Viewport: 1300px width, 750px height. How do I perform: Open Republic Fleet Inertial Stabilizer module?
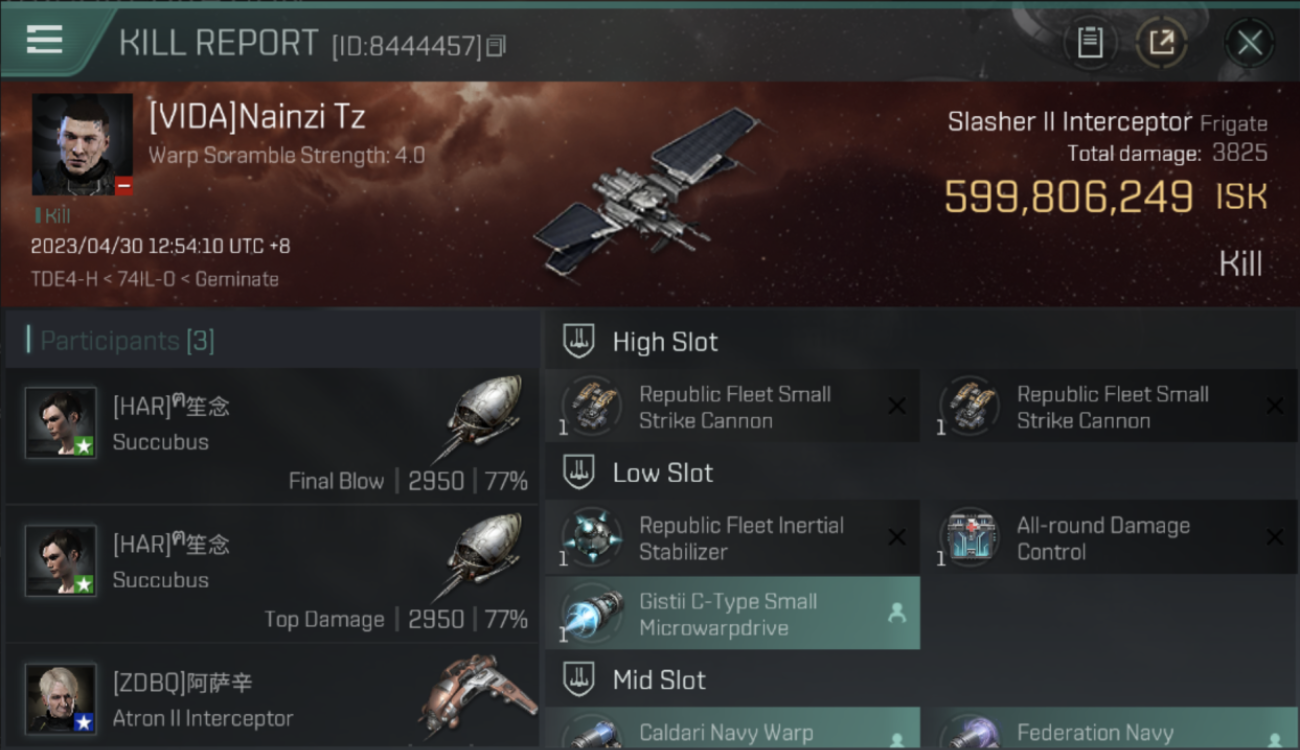point(732,538)
